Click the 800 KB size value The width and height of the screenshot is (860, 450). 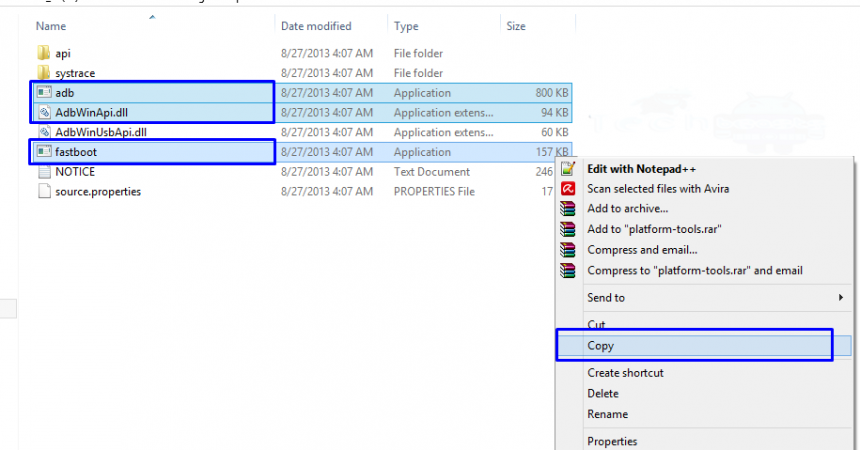pos(552,93)
